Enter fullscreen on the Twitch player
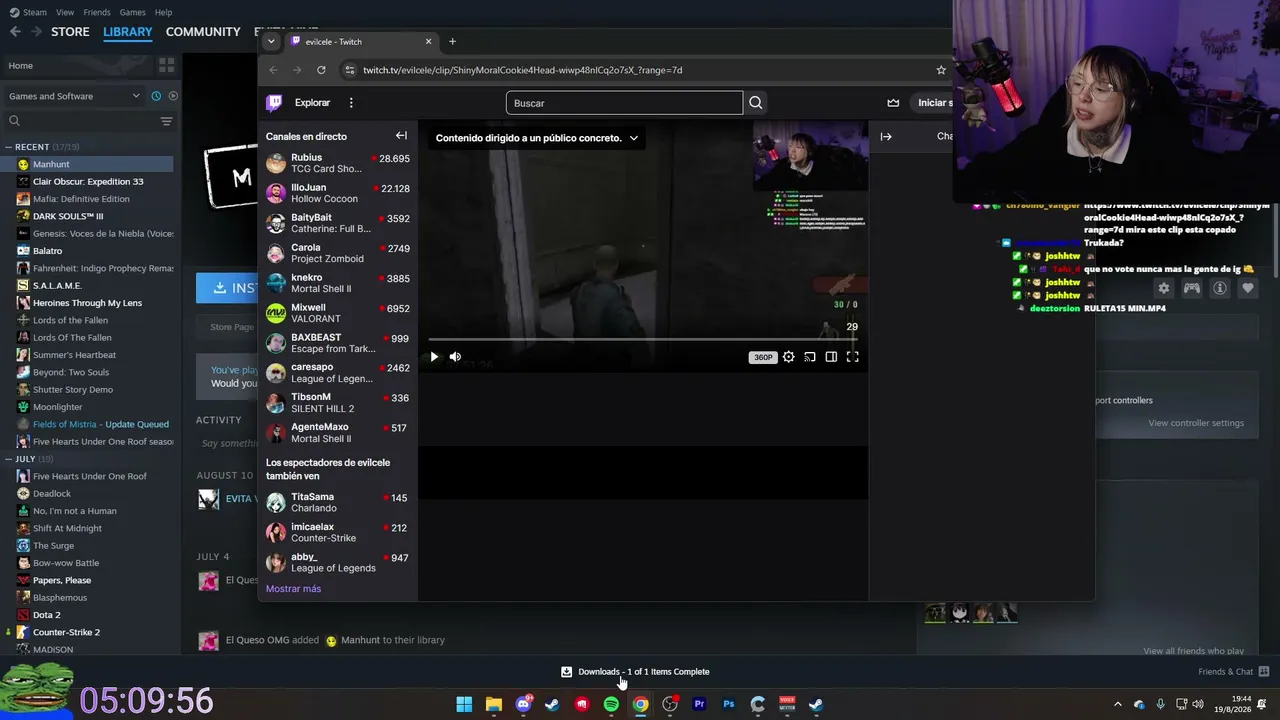Viewport: 1280px width, 720px height. pos(852,357)
